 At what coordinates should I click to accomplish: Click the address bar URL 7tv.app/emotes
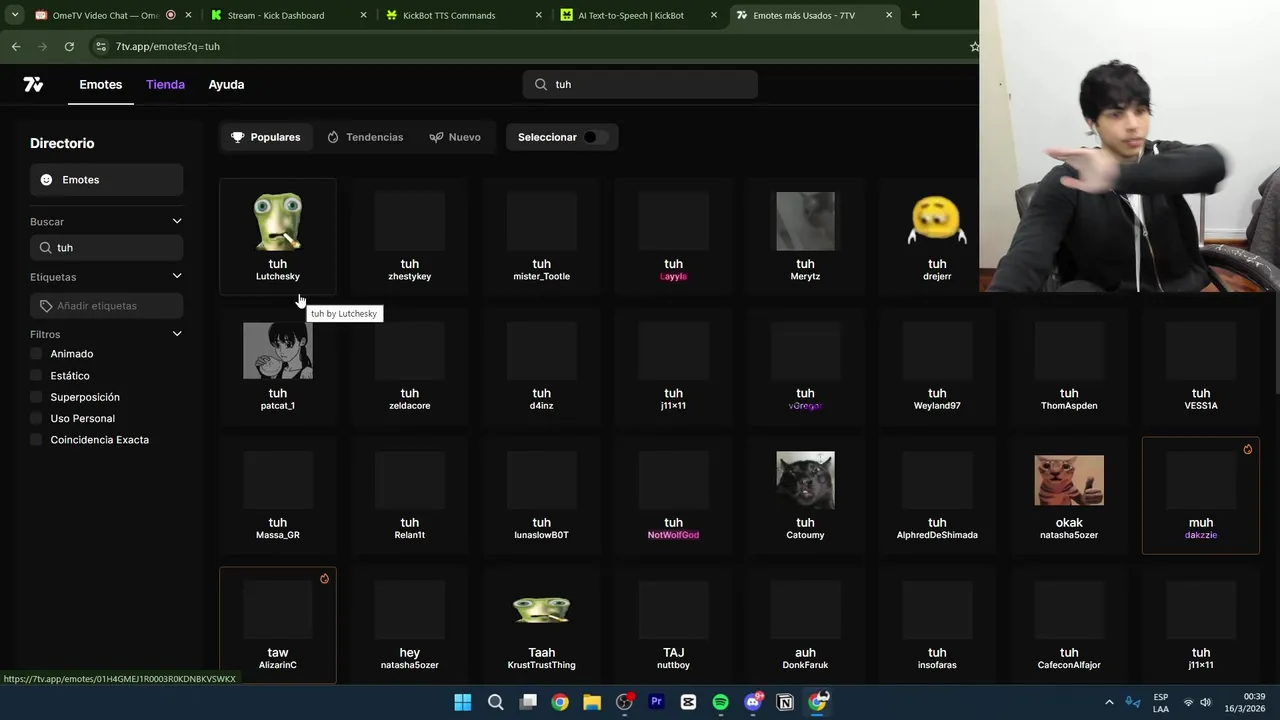tap(167, 46)
